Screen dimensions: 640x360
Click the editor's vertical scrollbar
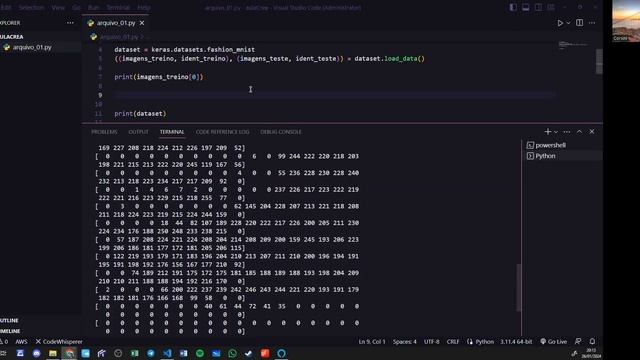pyautogui.click(x=599, y=61)
